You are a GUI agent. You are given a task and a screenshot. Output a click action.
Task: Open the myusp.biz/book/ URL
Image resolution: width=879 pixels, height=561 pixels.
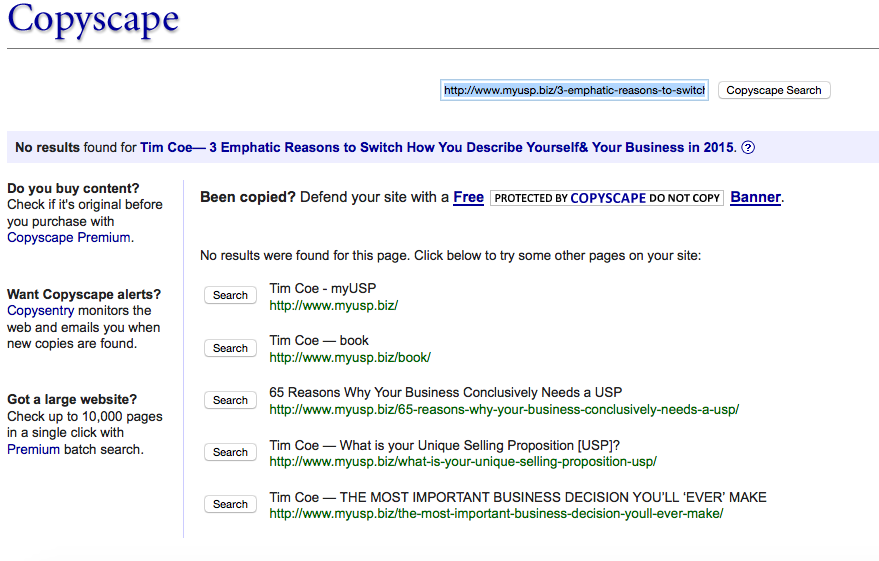coord(350,358)
